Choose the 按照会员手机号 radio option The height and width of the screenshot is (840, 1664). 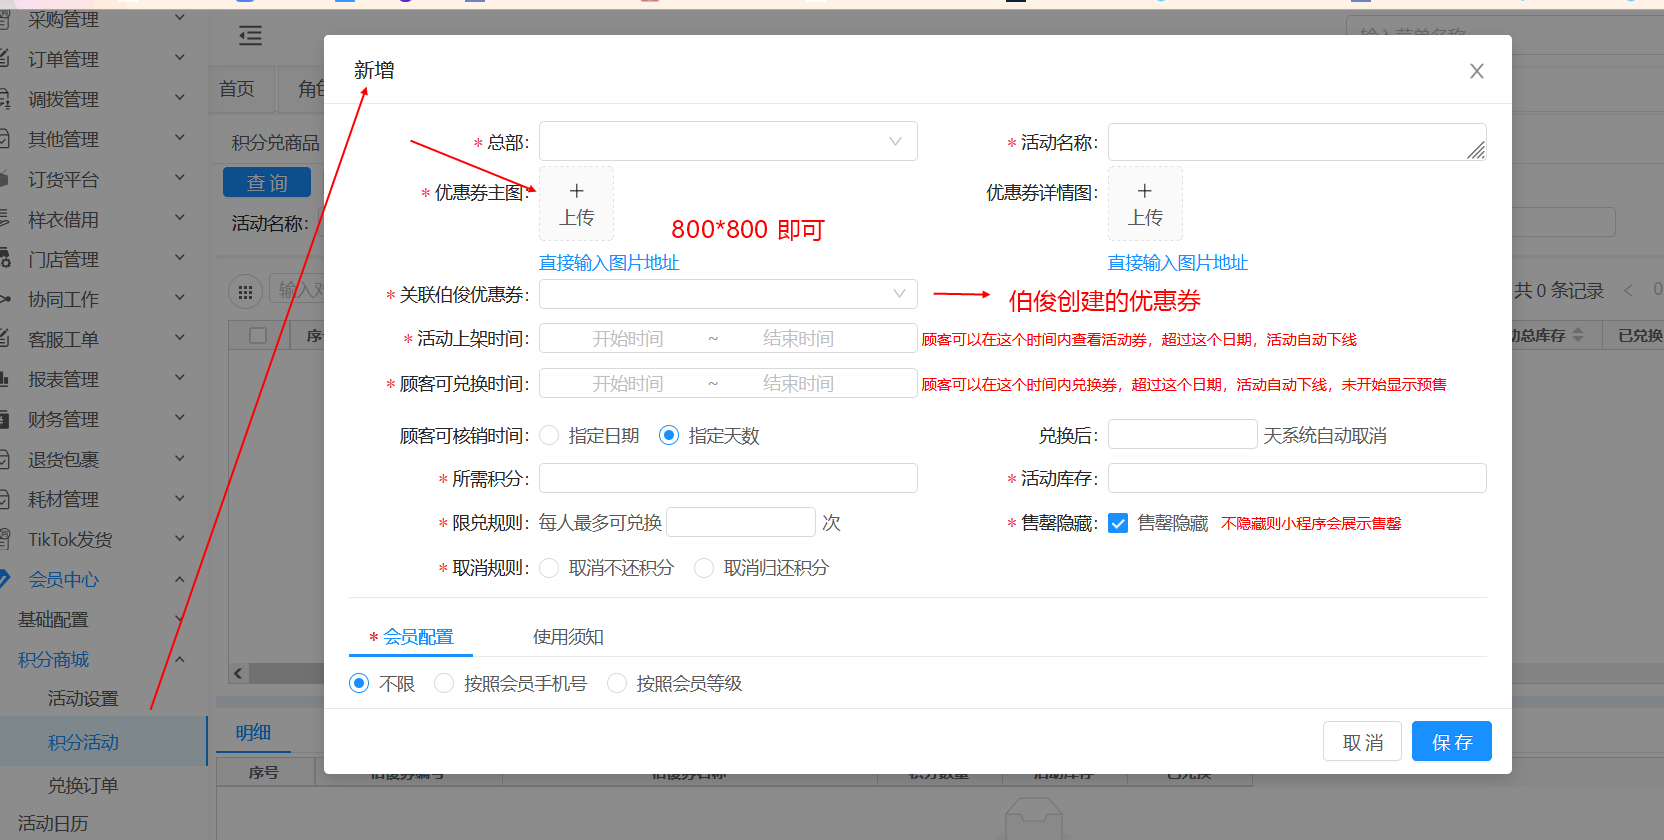(x=444, y=683)
